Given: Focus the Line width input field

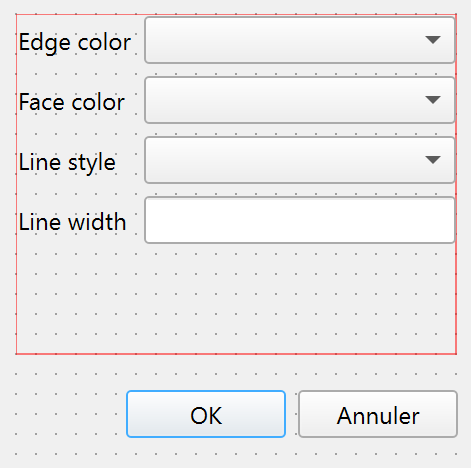Looking at the screenshot, I should coord(300,220).
